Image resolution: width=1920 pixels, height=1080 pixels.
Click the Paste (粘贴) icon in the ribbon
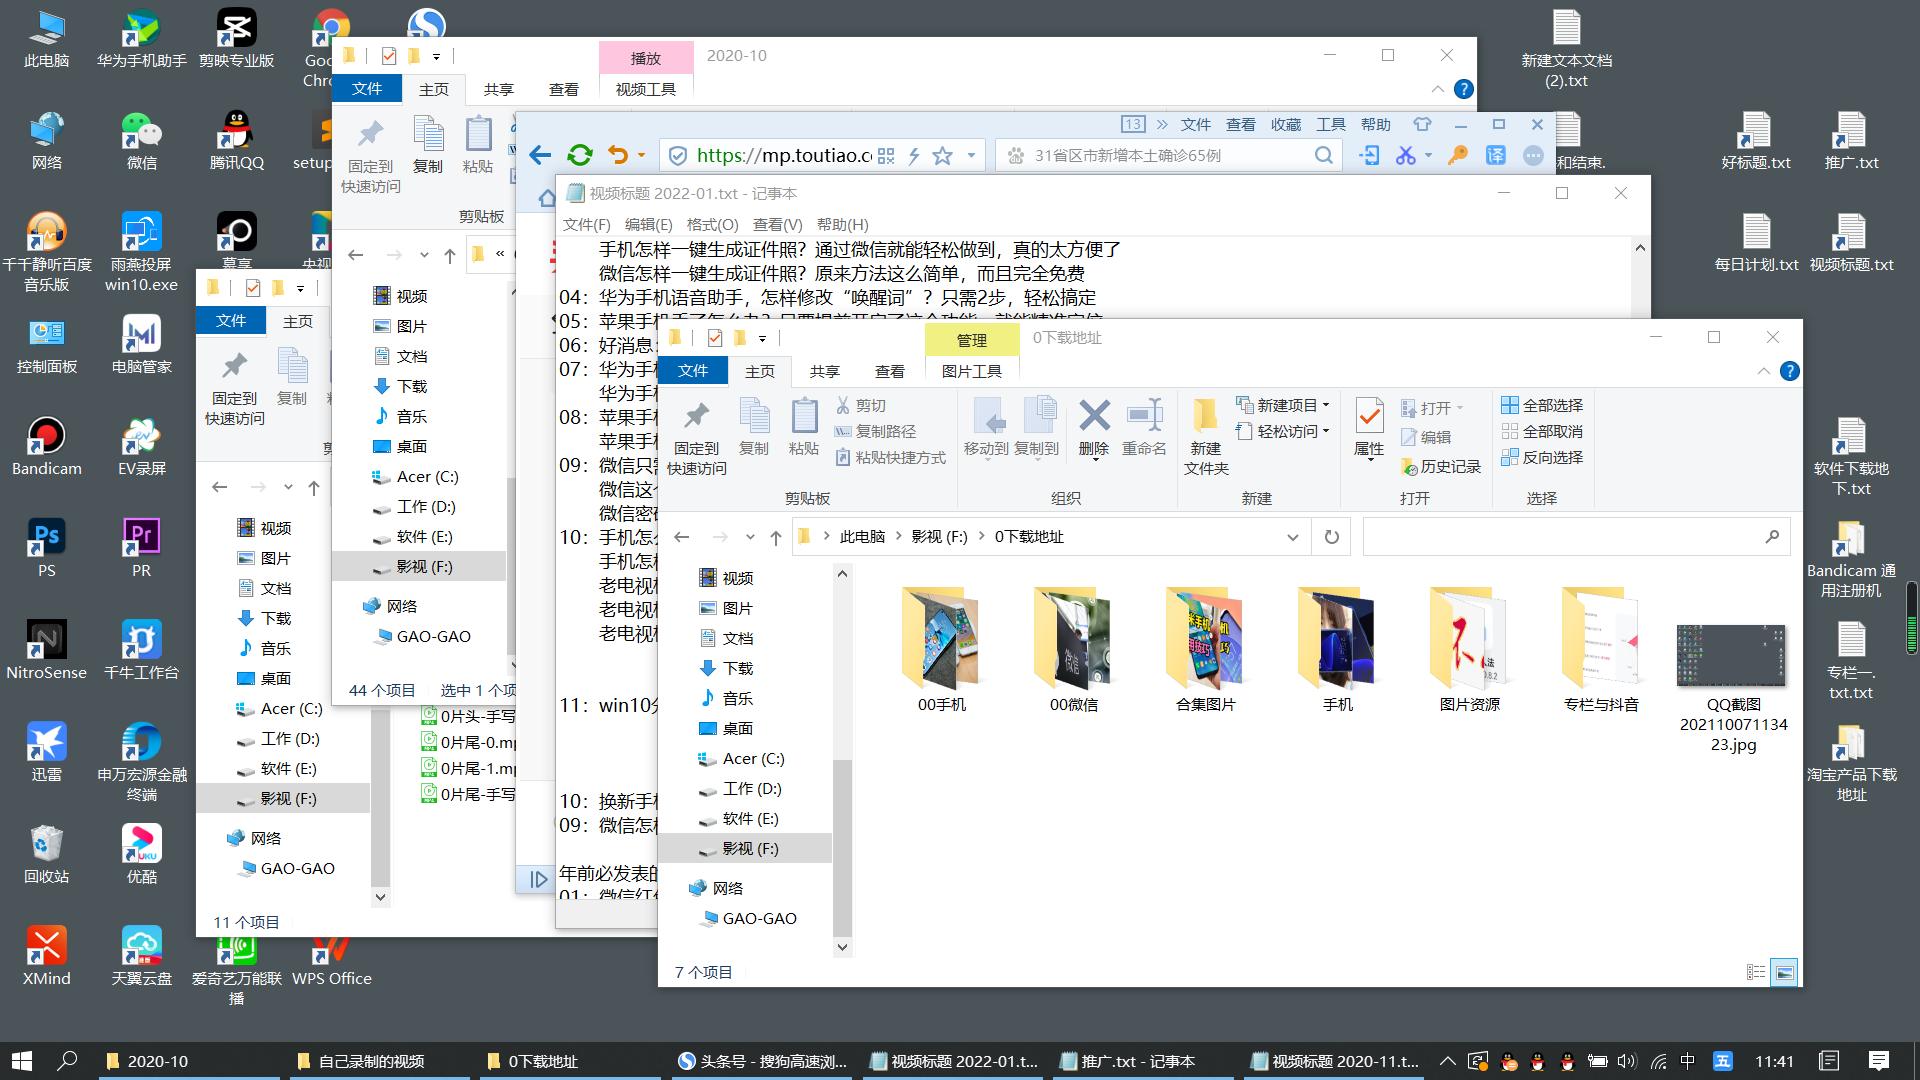[803, 424]
